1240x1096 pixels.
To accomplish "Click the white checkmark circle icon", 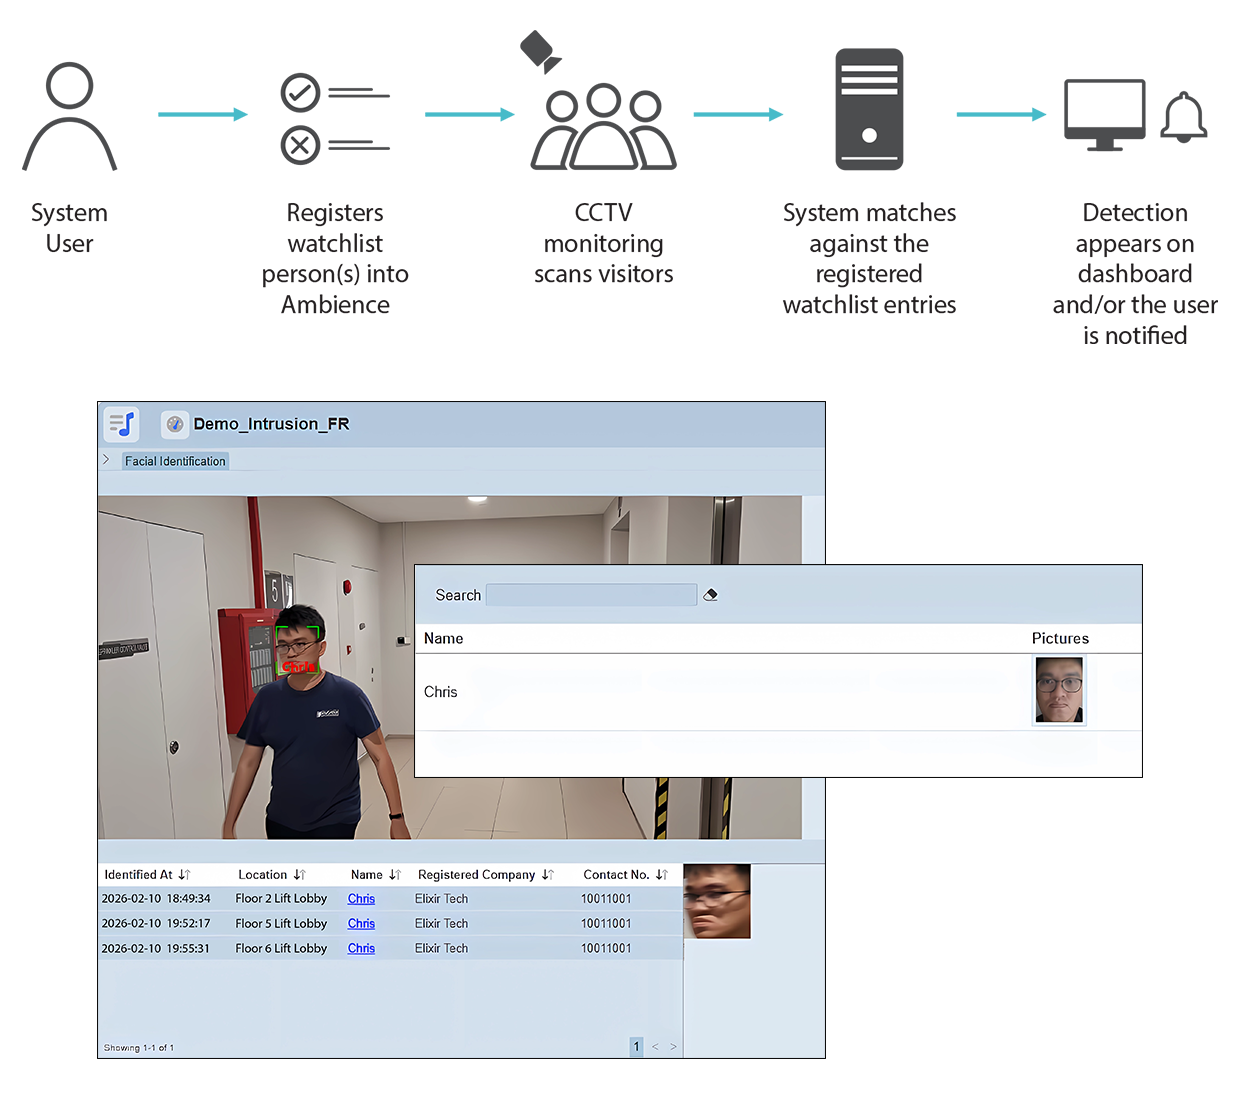I will pos(300,93).
